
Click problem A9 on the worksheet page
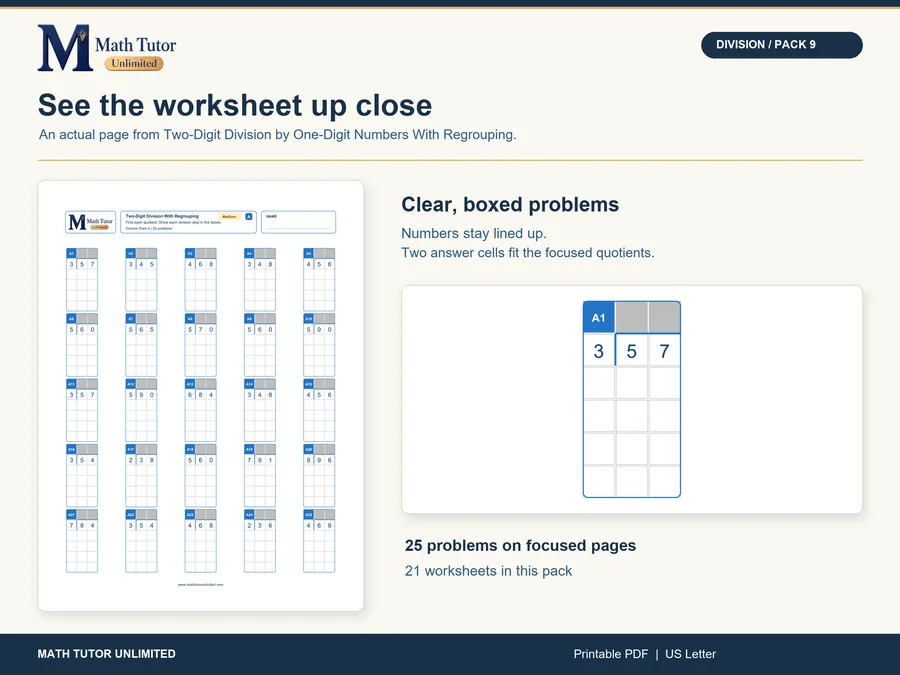259,345
